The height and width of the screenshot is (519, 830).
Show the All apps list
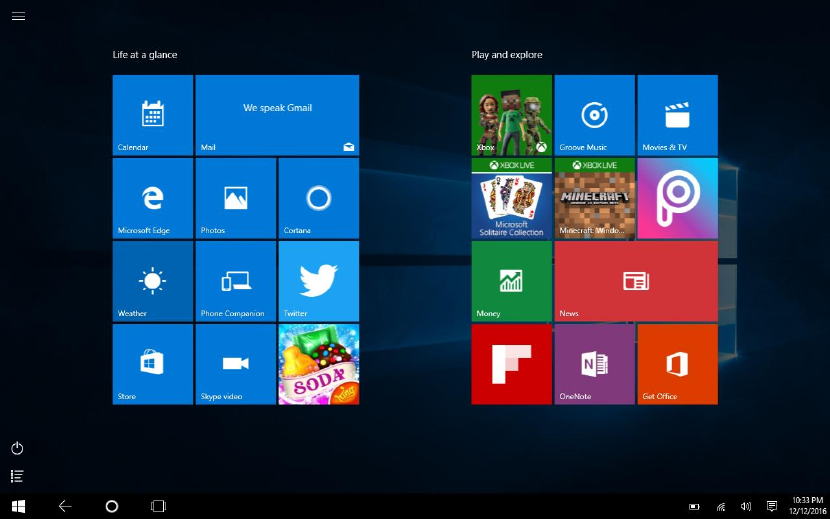[17, 476]
